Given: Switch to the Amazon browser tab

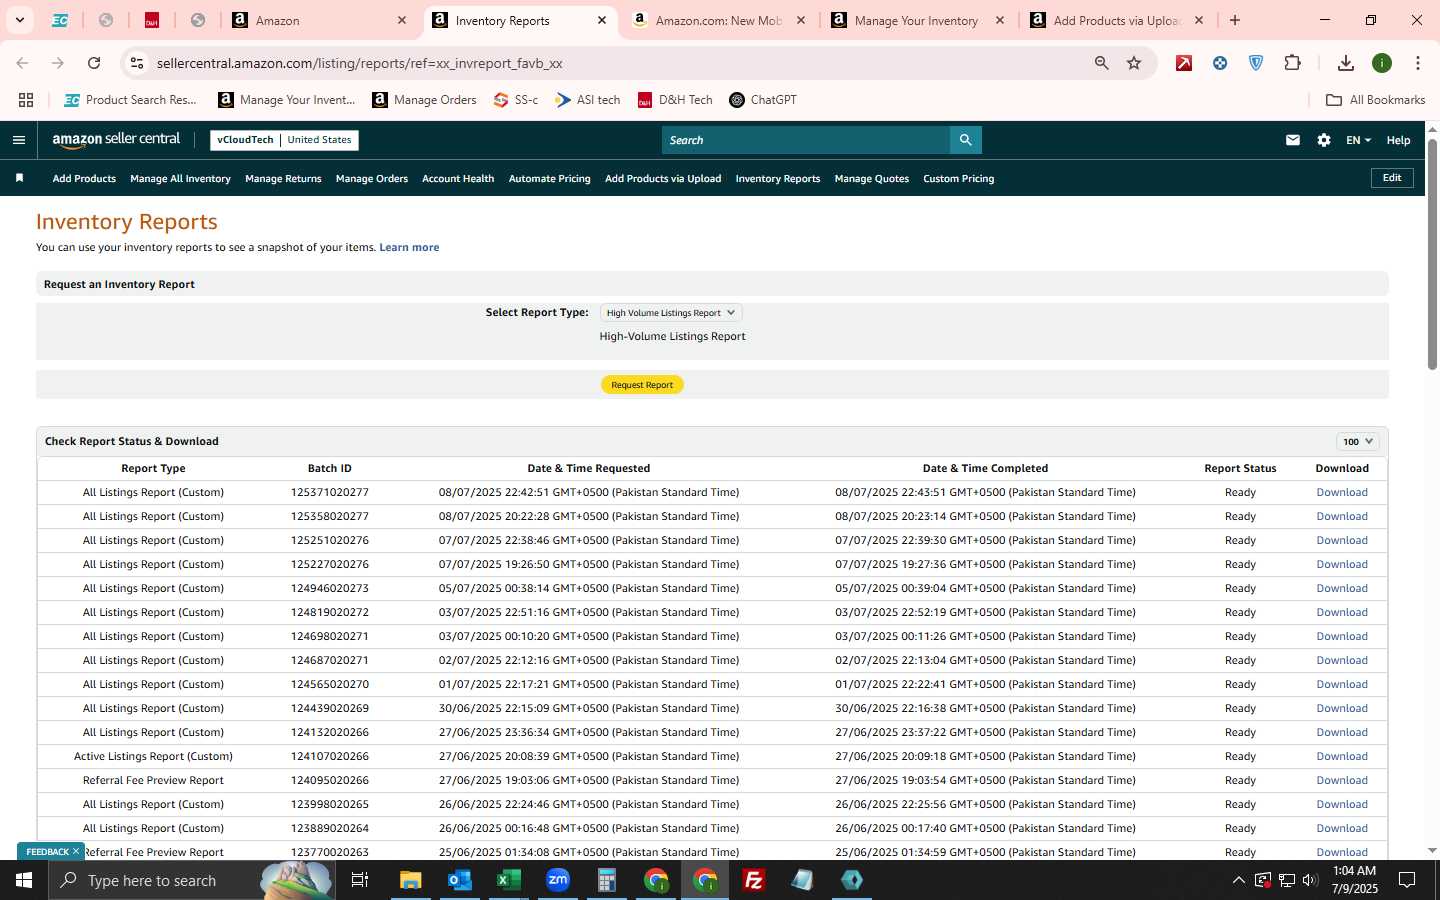Looking at the screenshot, I should [x=320, y=20].
